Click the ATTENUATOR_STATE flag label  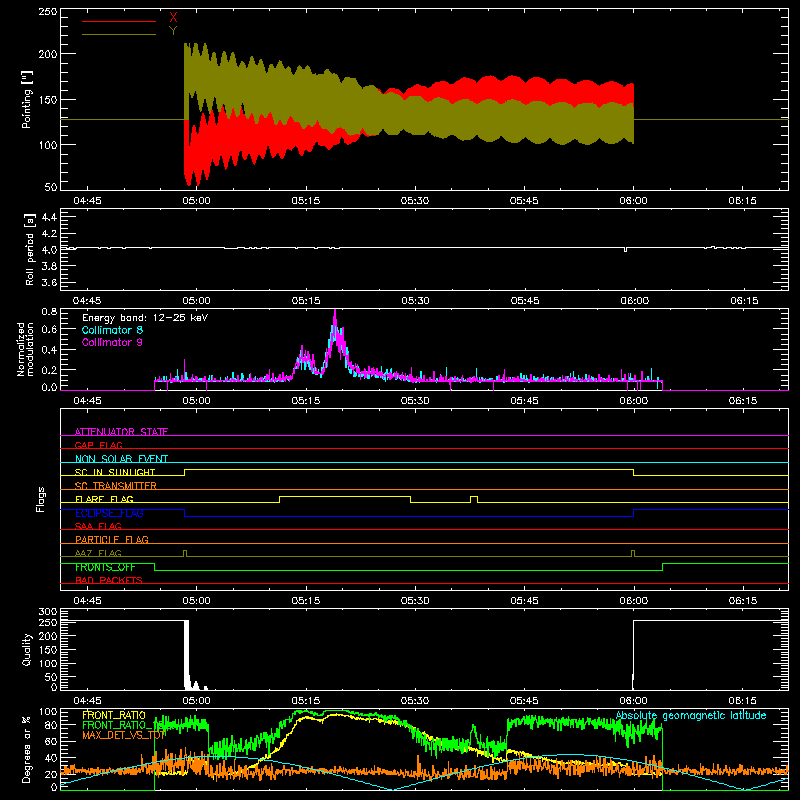[x=121, y=432]
